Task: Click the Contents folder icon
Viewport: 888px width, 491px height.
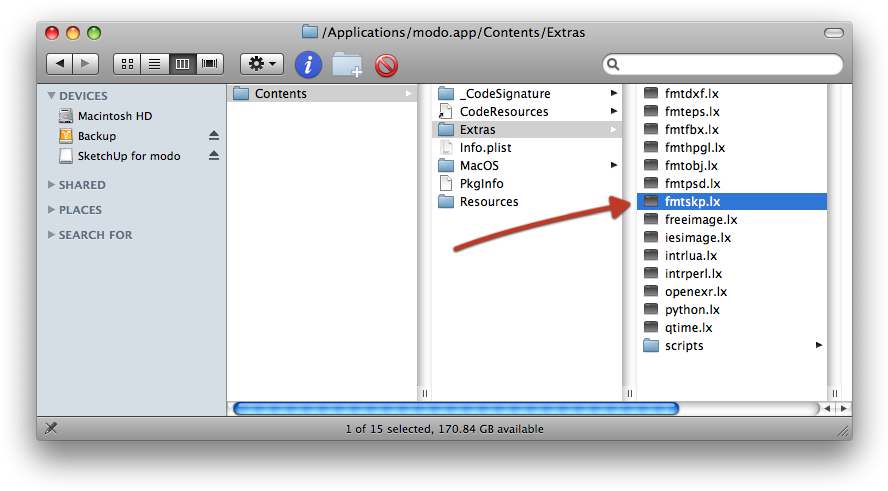Action: tap(241, 93)
